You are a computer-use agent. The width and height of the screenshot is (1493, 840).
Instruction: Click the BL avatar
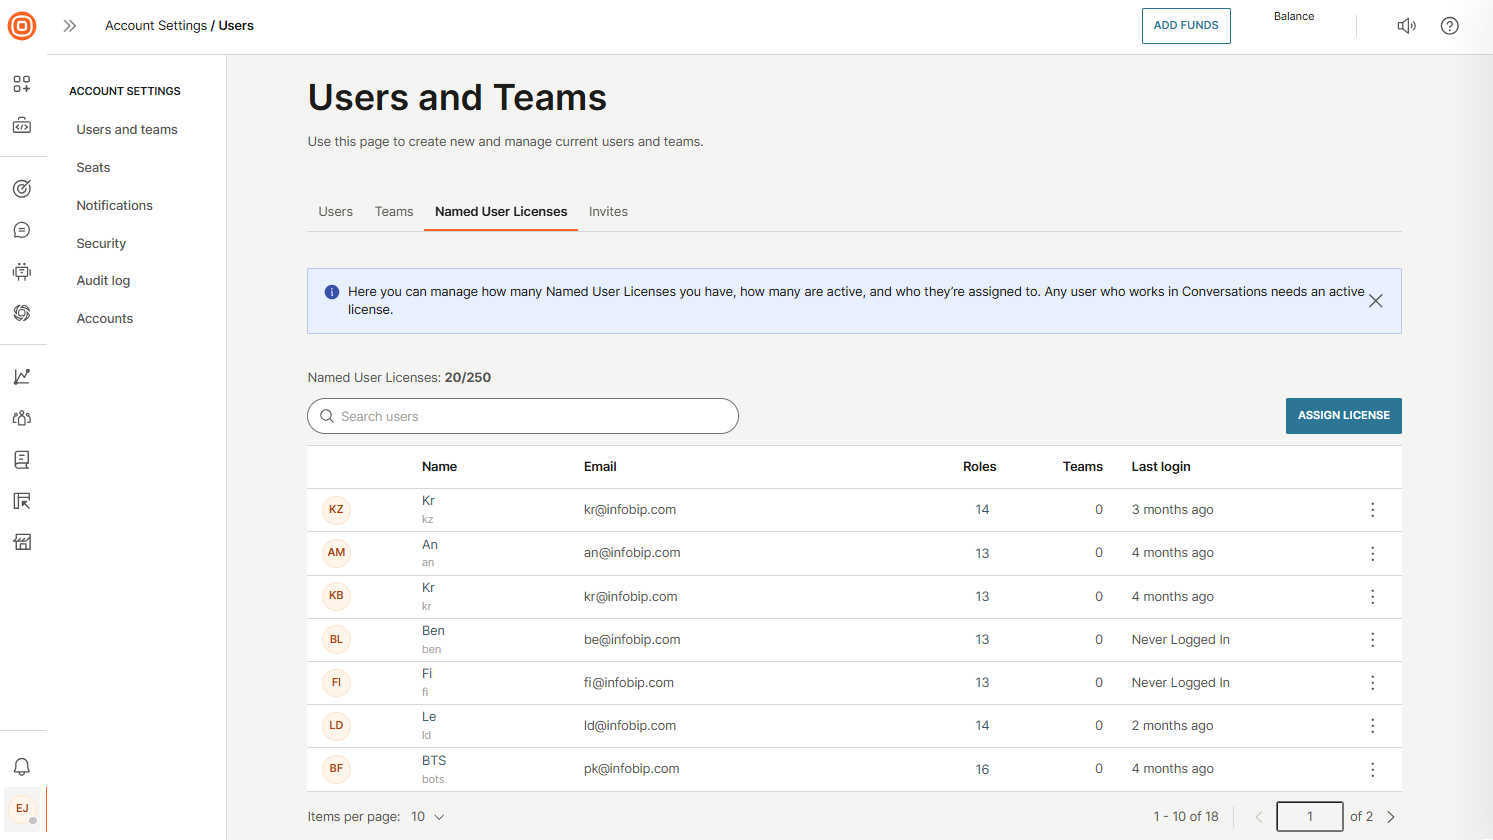[336, 640]
